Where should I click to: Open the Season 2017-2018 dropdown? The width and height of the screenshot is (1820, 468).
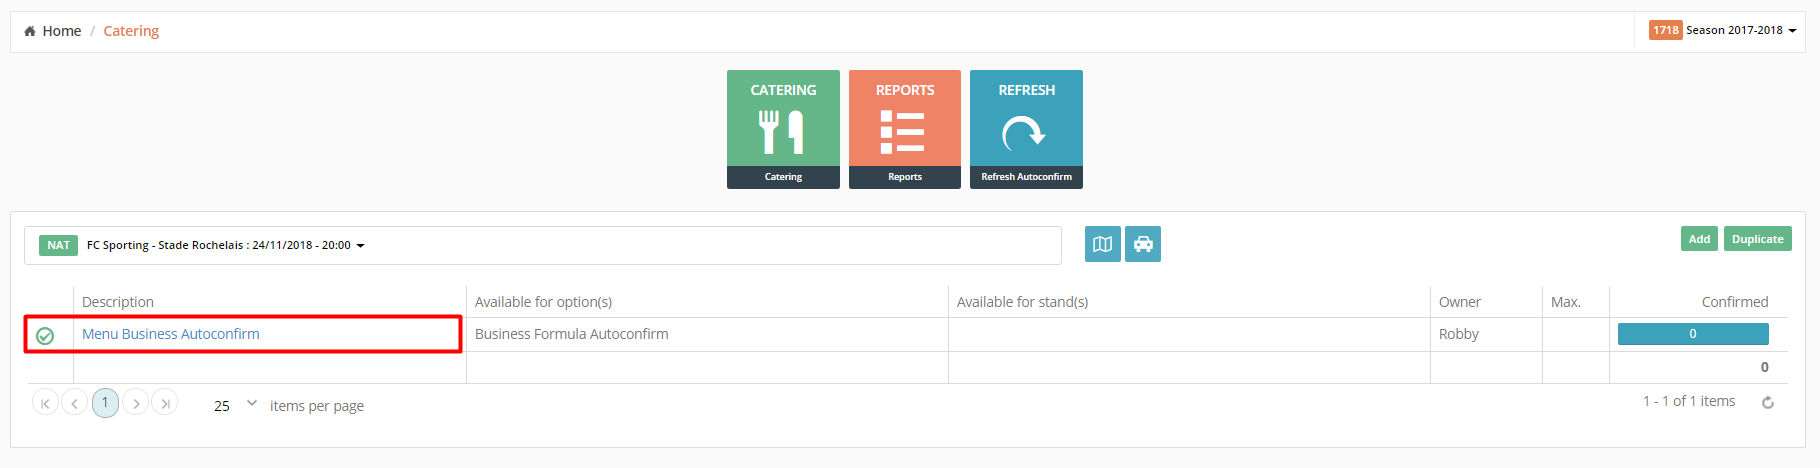pyautogui.click(x=1723, y=30)
